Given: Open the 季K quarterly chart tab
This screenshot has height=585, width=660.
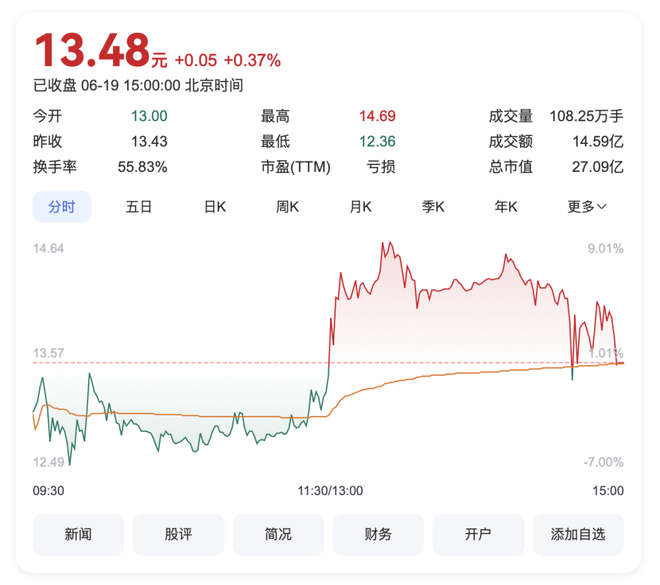Looking at the screenshot, I should click(x=433, y=207).
